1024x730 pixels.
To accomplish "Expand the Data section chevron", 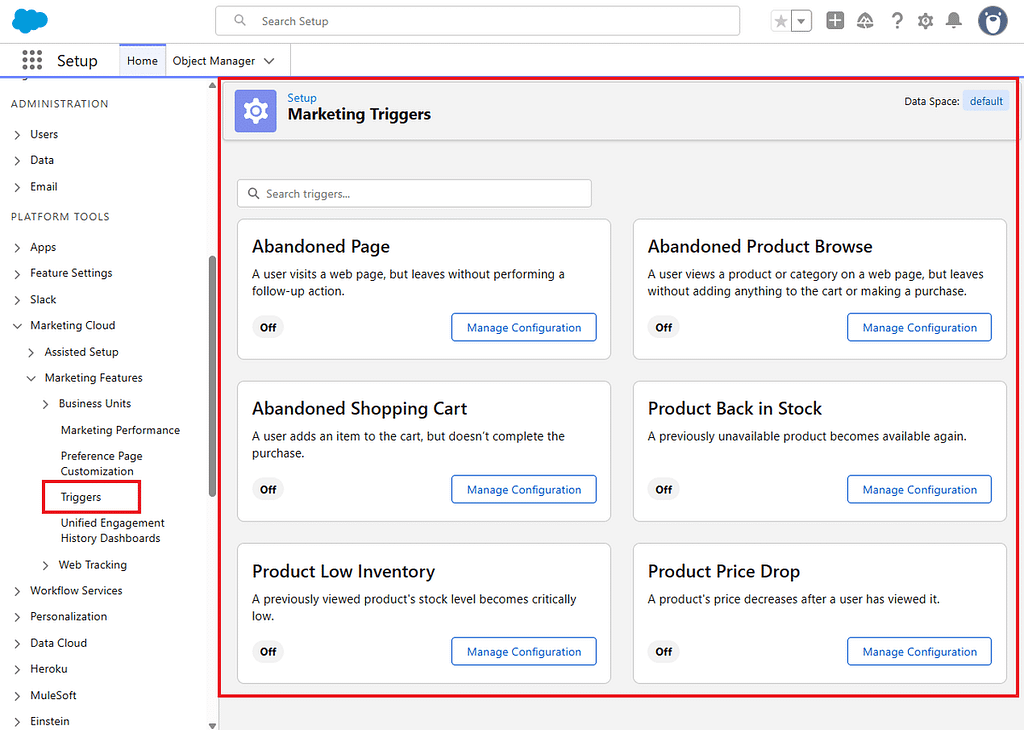I will click(x=17, y=161).
